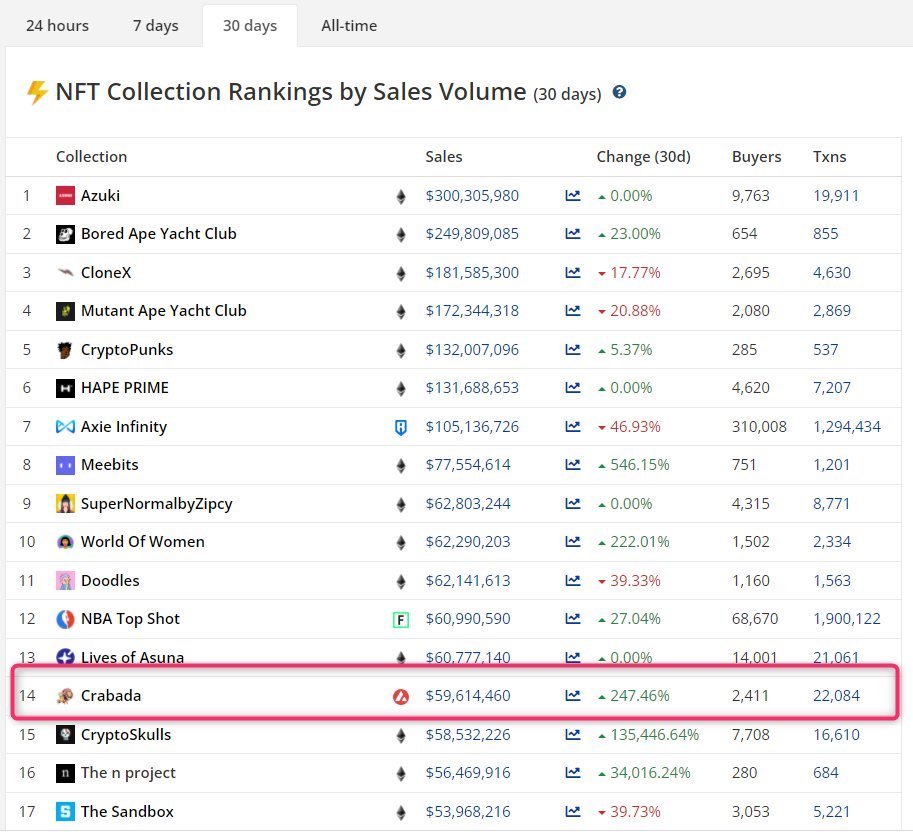Click the Collection column header
913x835 pixels.
click(91, 157)
